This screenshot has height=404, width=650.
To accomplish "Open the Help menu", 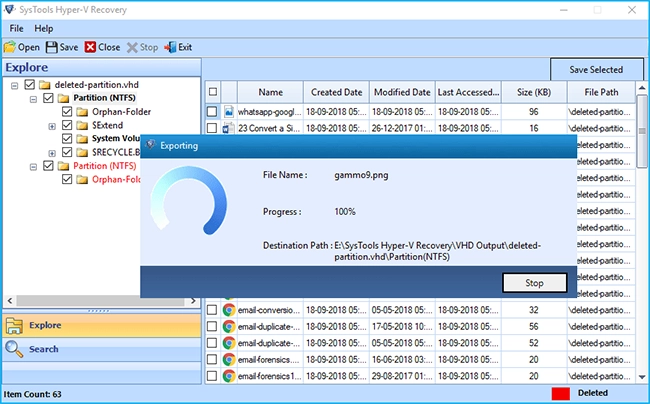I will (x=44, y=29).
